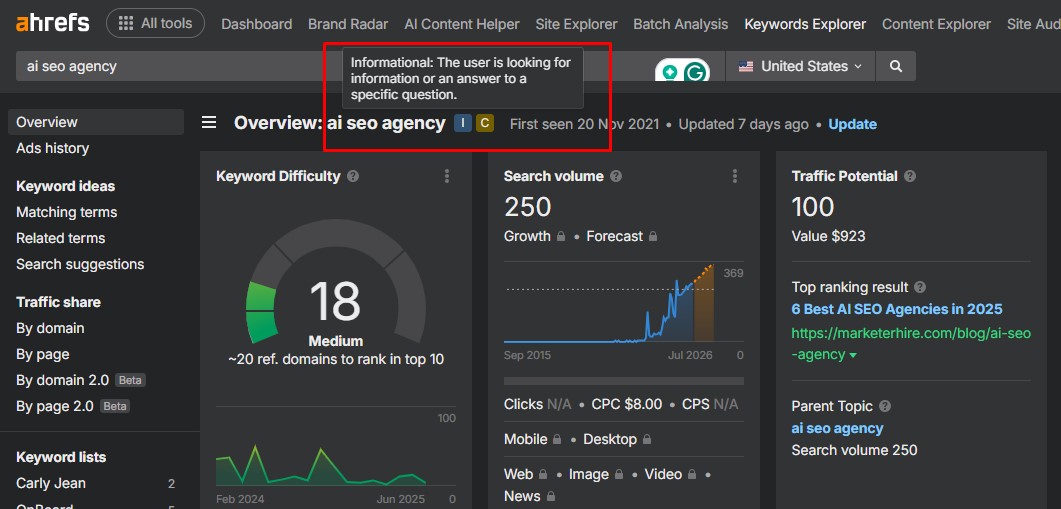Open Traffic share By page

pyautogui.click(x=43, y=354)
